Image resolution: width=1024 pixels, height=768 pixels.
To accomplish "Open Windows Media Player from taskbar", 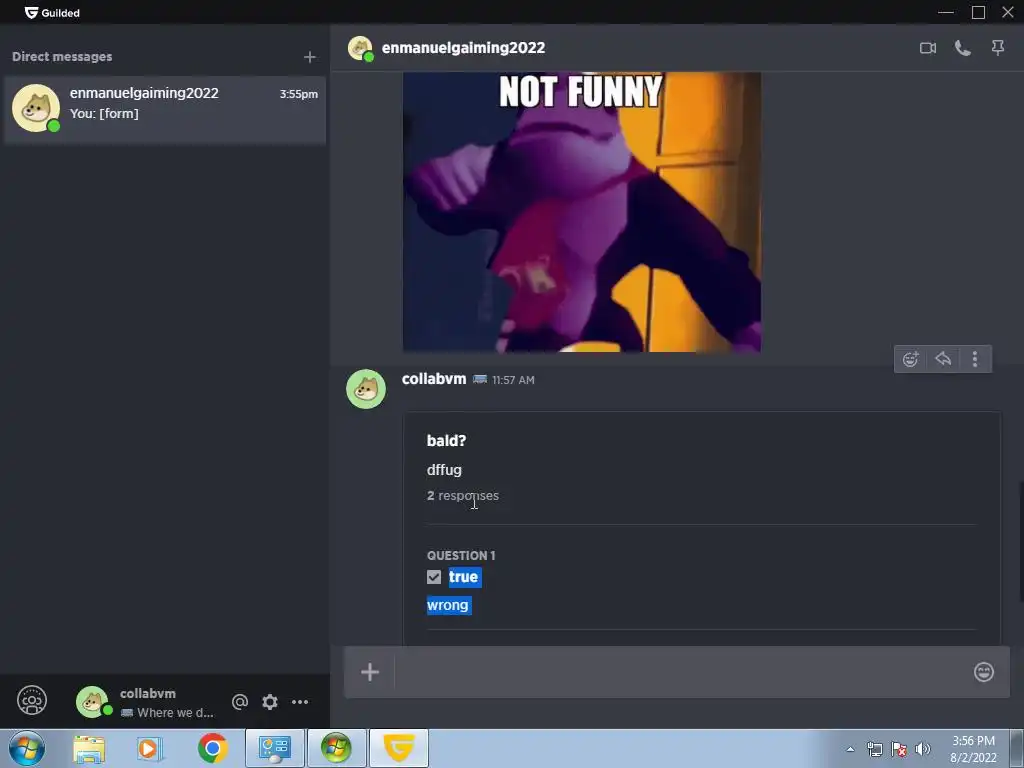I will coord(149,748).
